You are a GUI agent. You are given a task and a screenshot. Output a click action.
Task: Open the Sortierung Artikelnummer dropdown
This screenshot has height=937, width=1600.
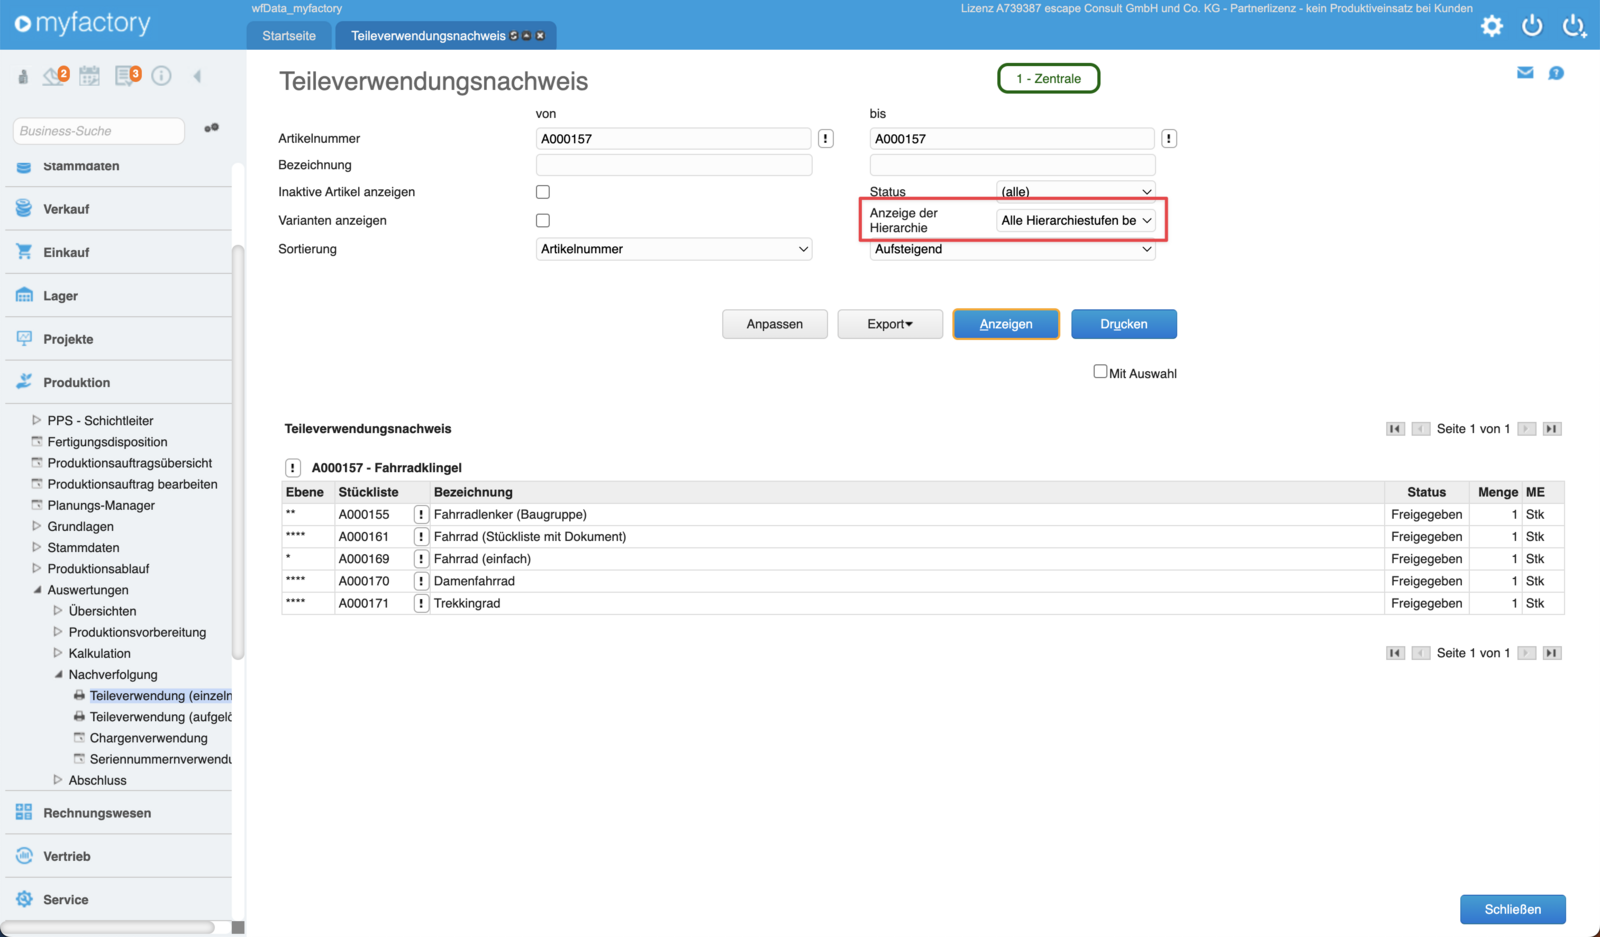[x=674, y=249]
